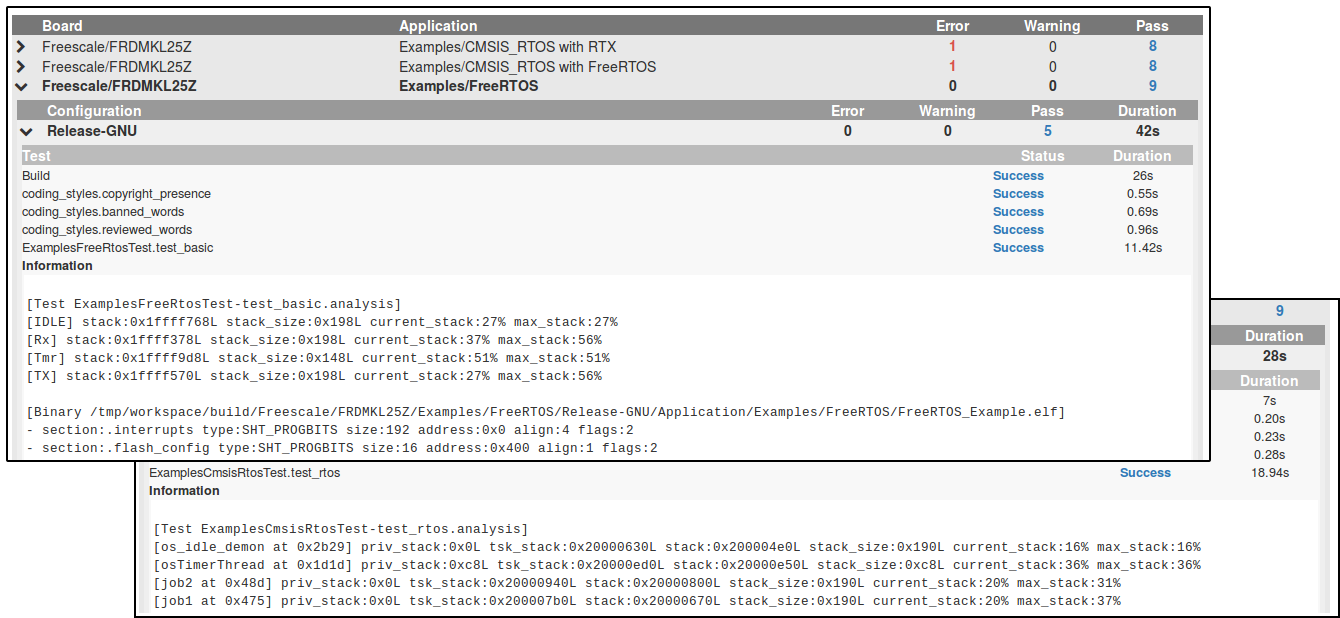The width and height of the screenshot is (1340, 618).
Task: Click the section:.flash_config log line
Action: [x=342, y=448]
